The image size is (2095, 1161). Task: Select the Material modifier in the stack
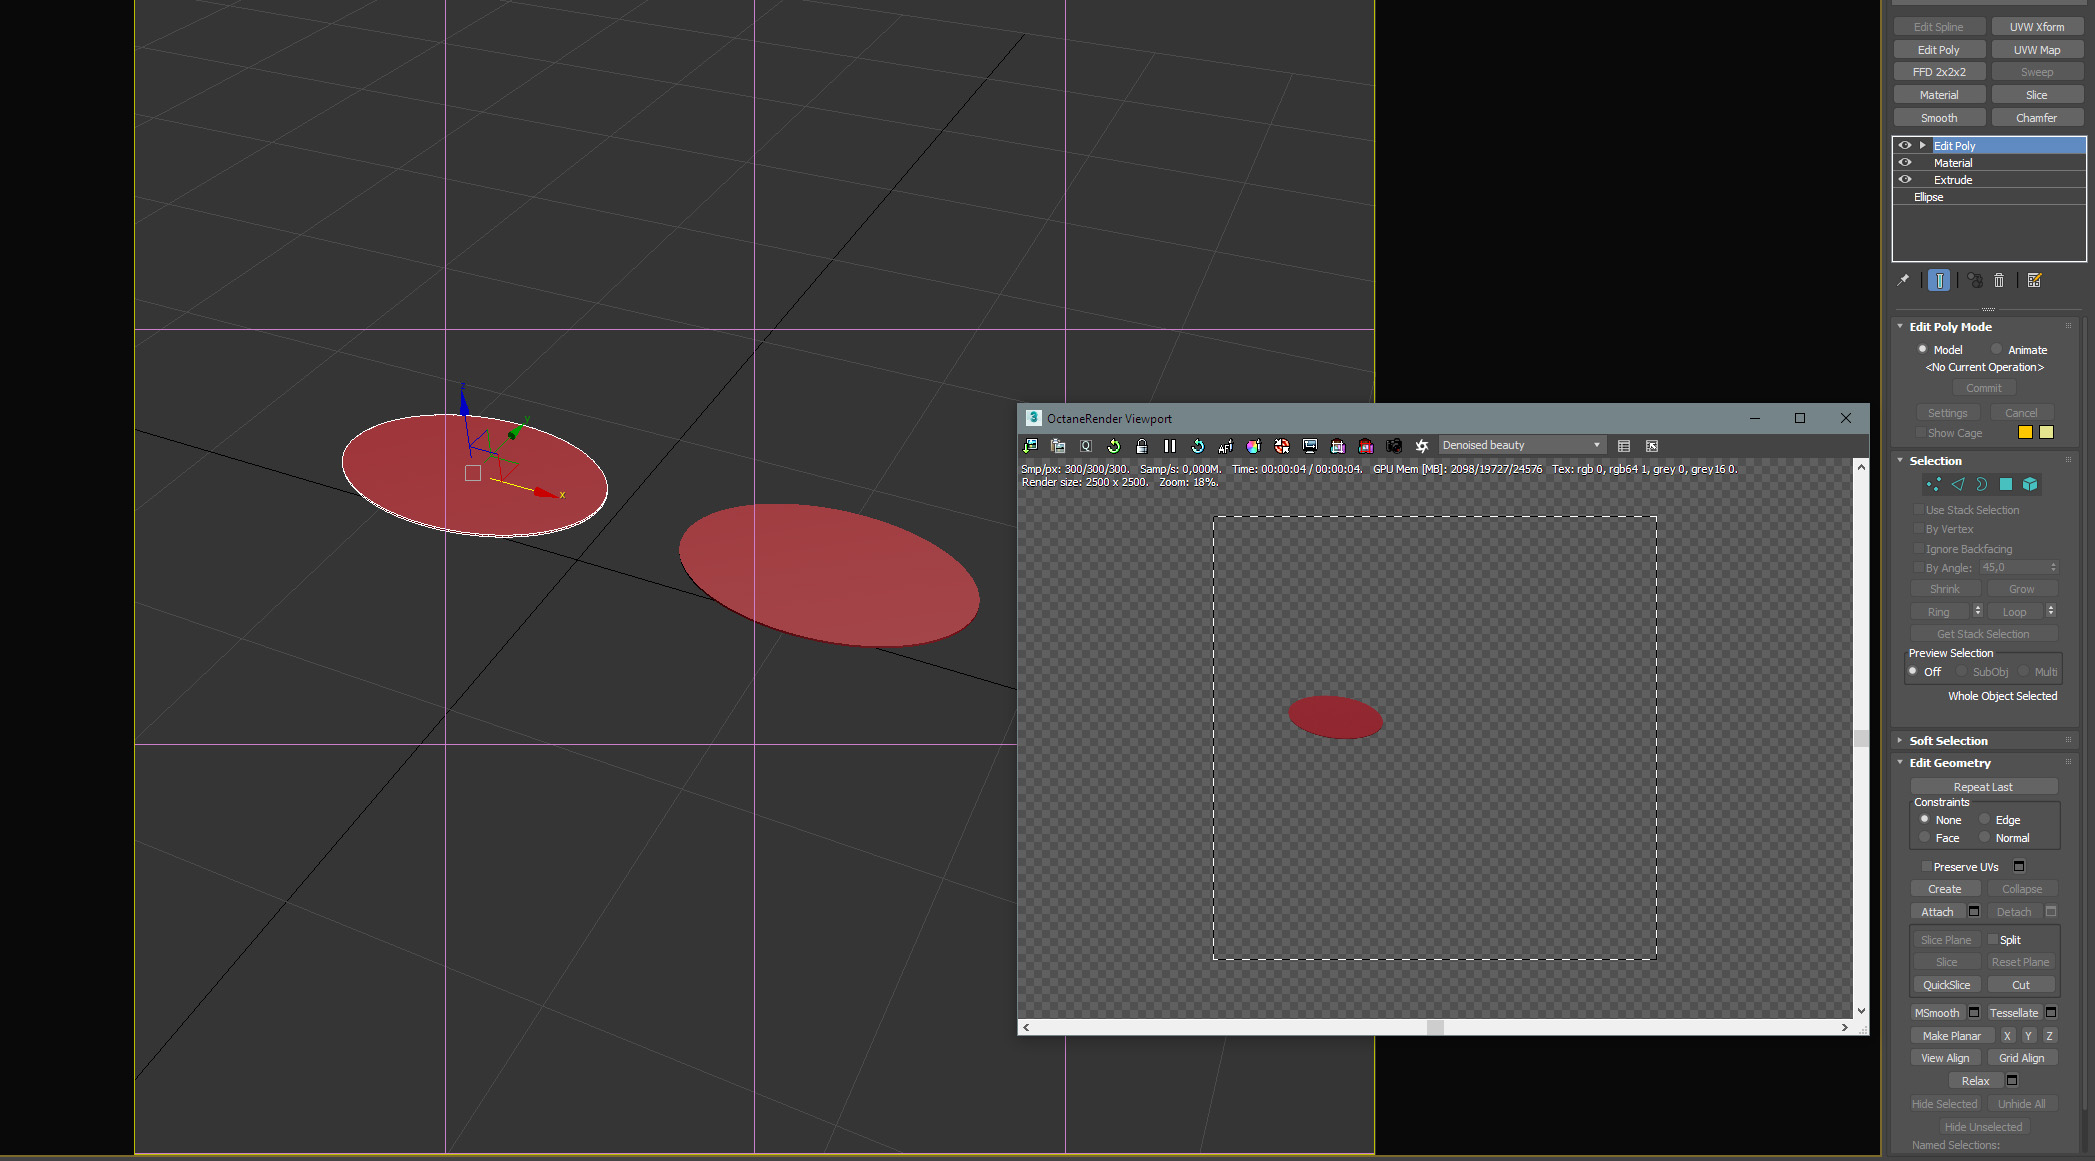coord(1952,163)
